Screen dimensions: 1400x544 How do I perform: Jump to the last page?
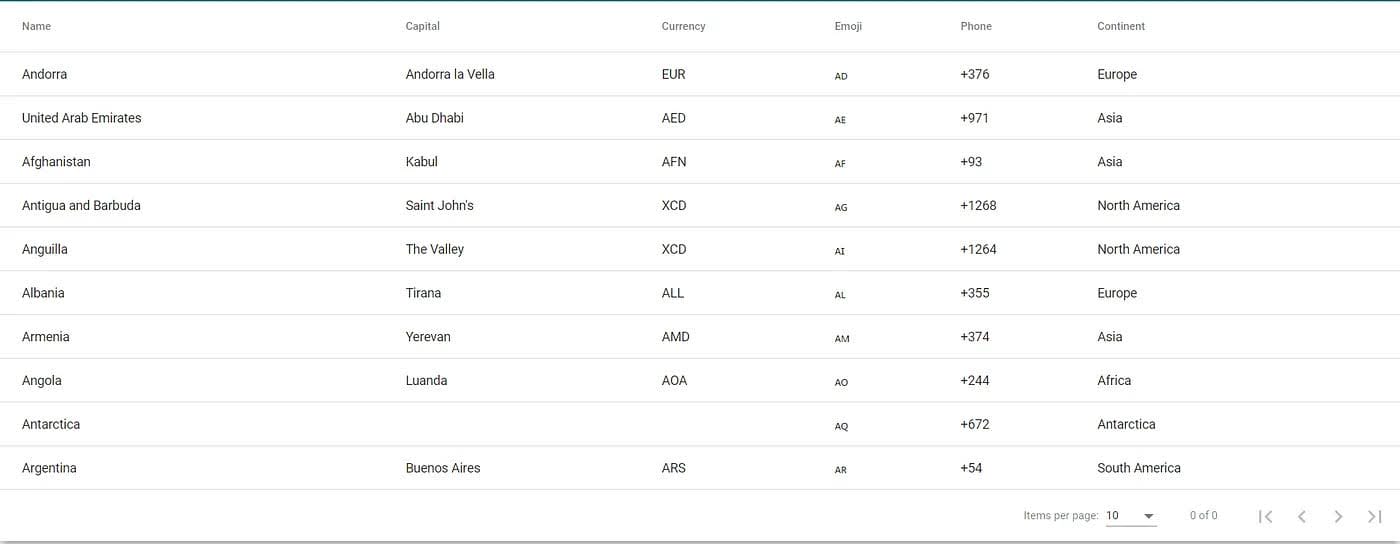pos(1374,516)
